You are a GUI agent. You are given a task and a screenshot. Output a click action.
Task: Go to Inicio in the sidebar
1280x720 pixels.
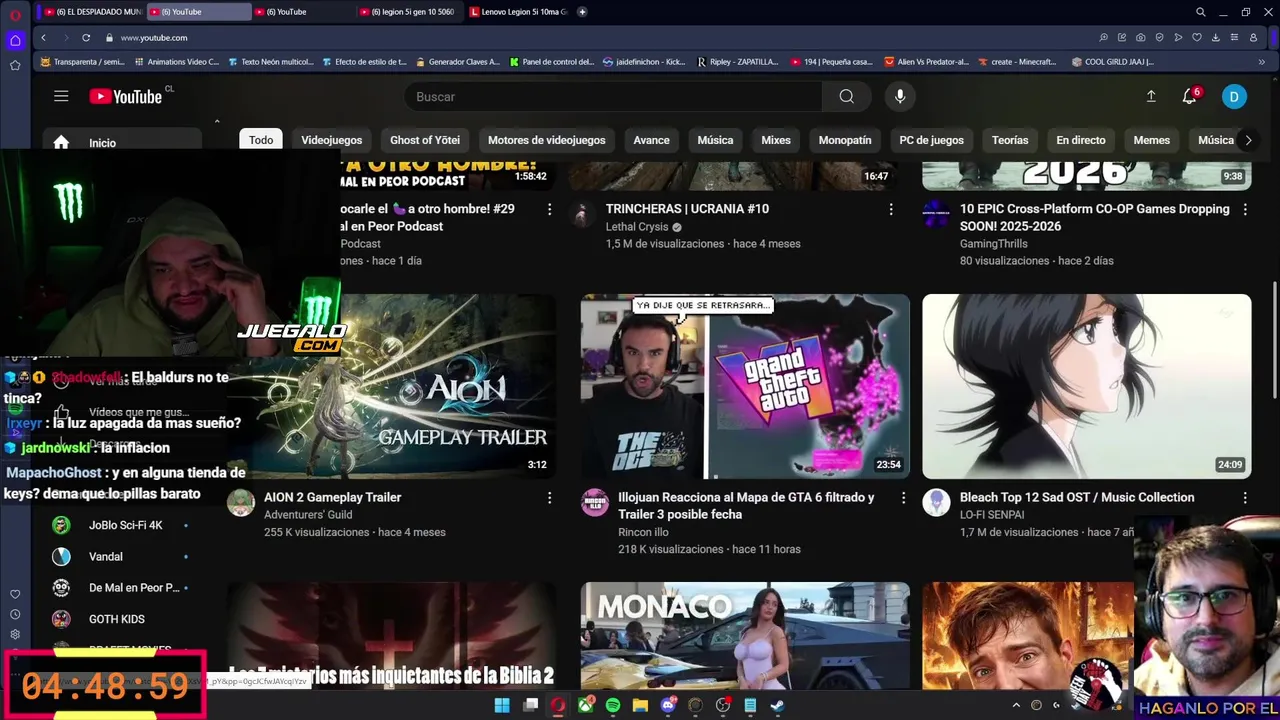click(120, 143)
